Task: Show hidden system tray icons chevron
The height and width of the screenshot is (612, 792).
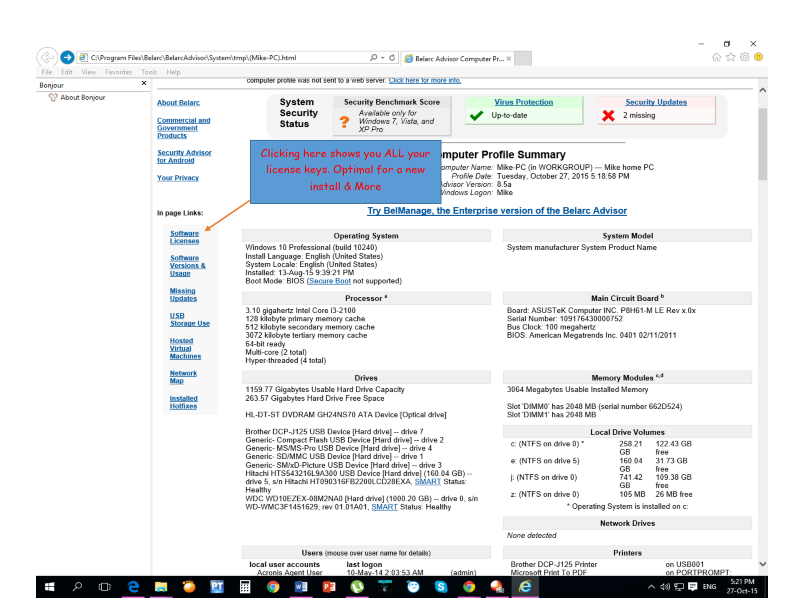Action: pos(665,587)
